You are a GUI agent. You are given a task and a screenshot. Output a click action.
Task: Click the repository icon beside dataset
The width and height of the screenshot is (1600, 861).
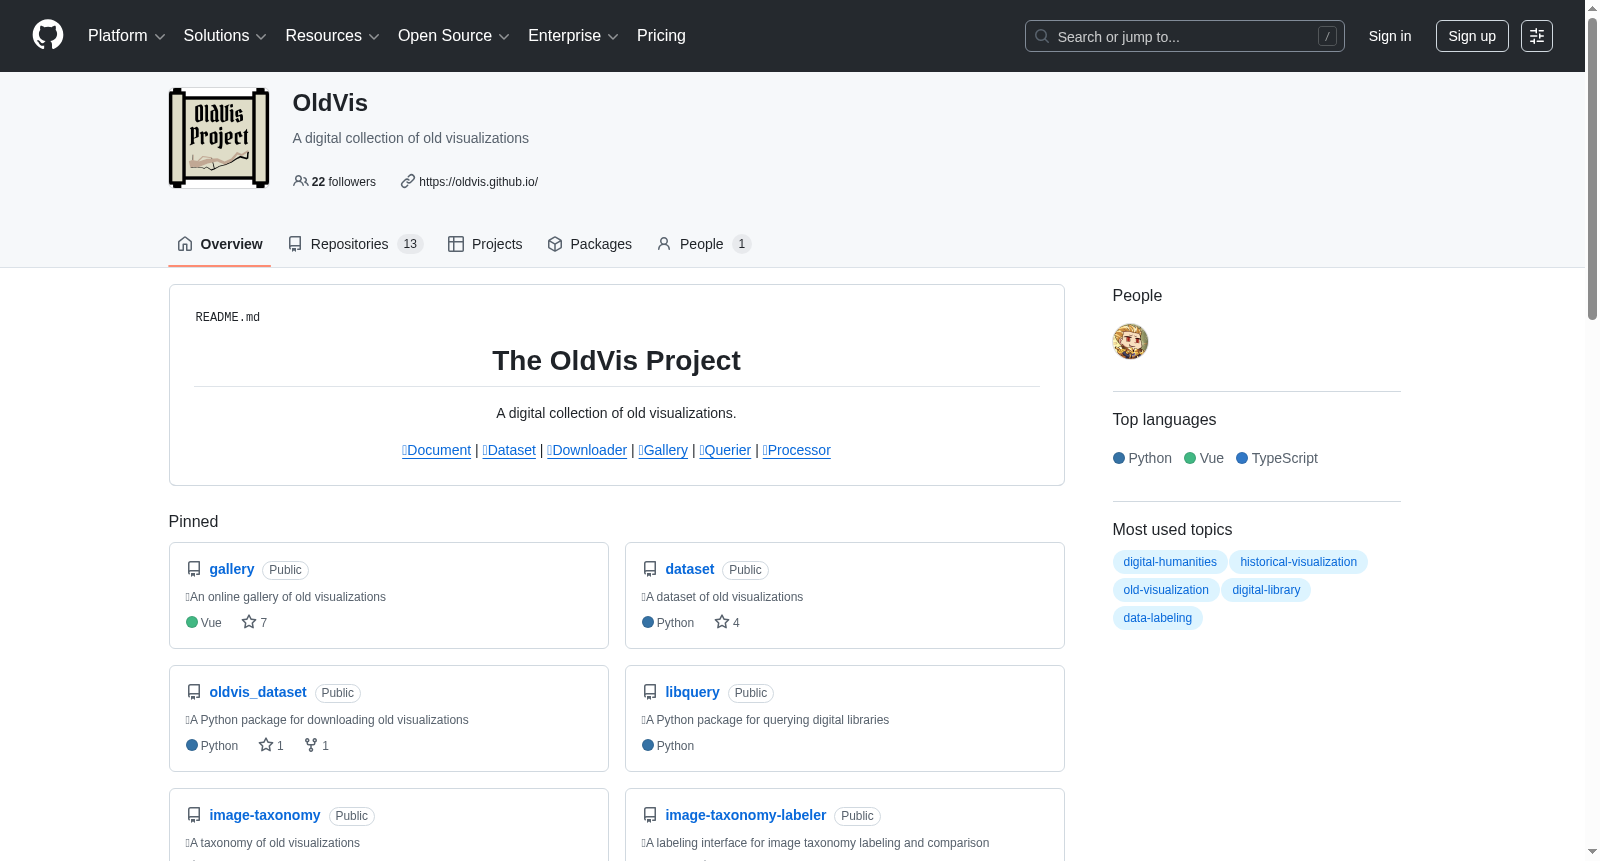tap(650, 569)
